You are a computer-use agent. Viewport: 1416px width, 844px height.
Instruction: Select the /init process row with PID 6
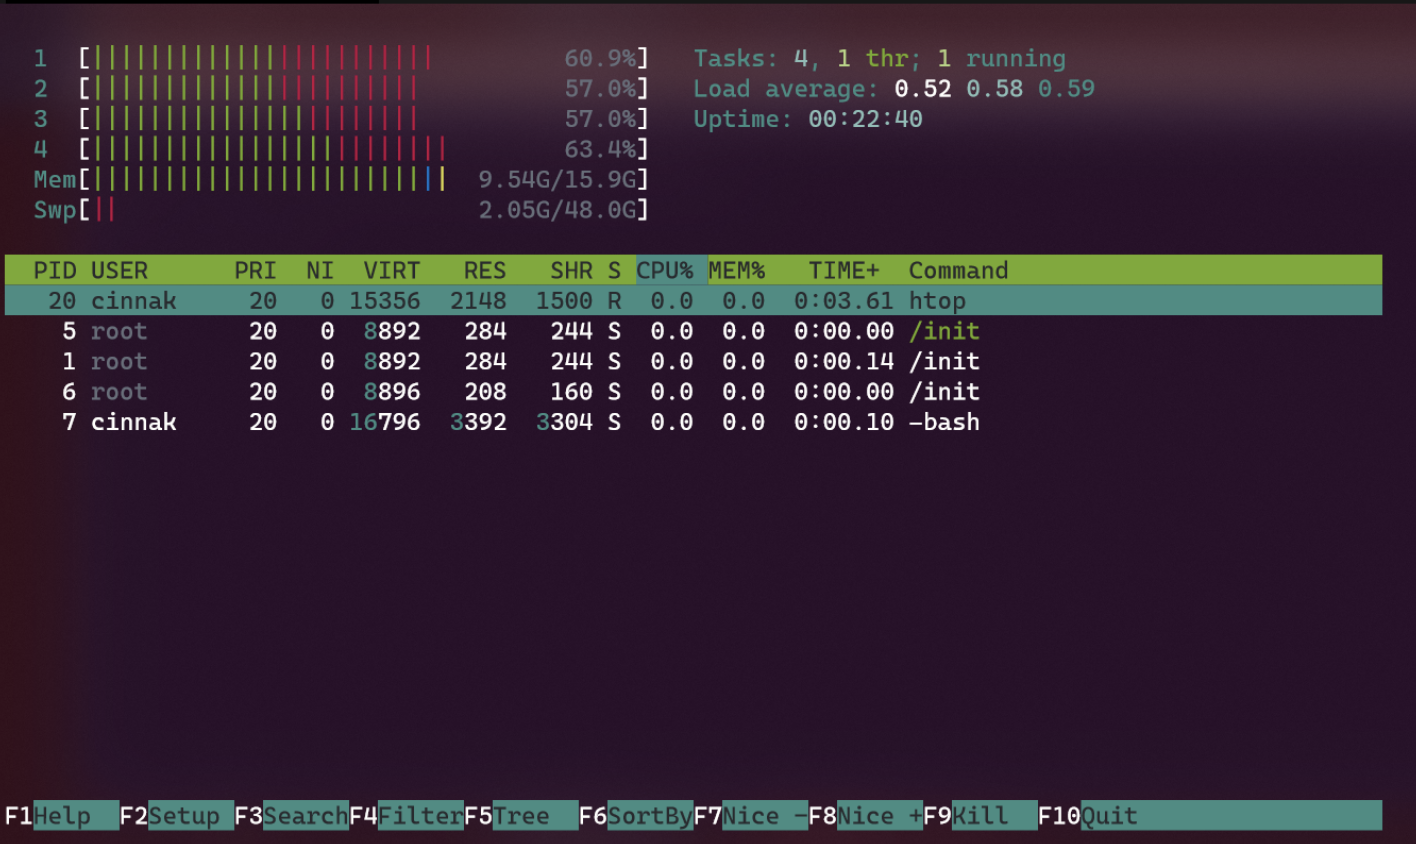[x=693, y=391]
